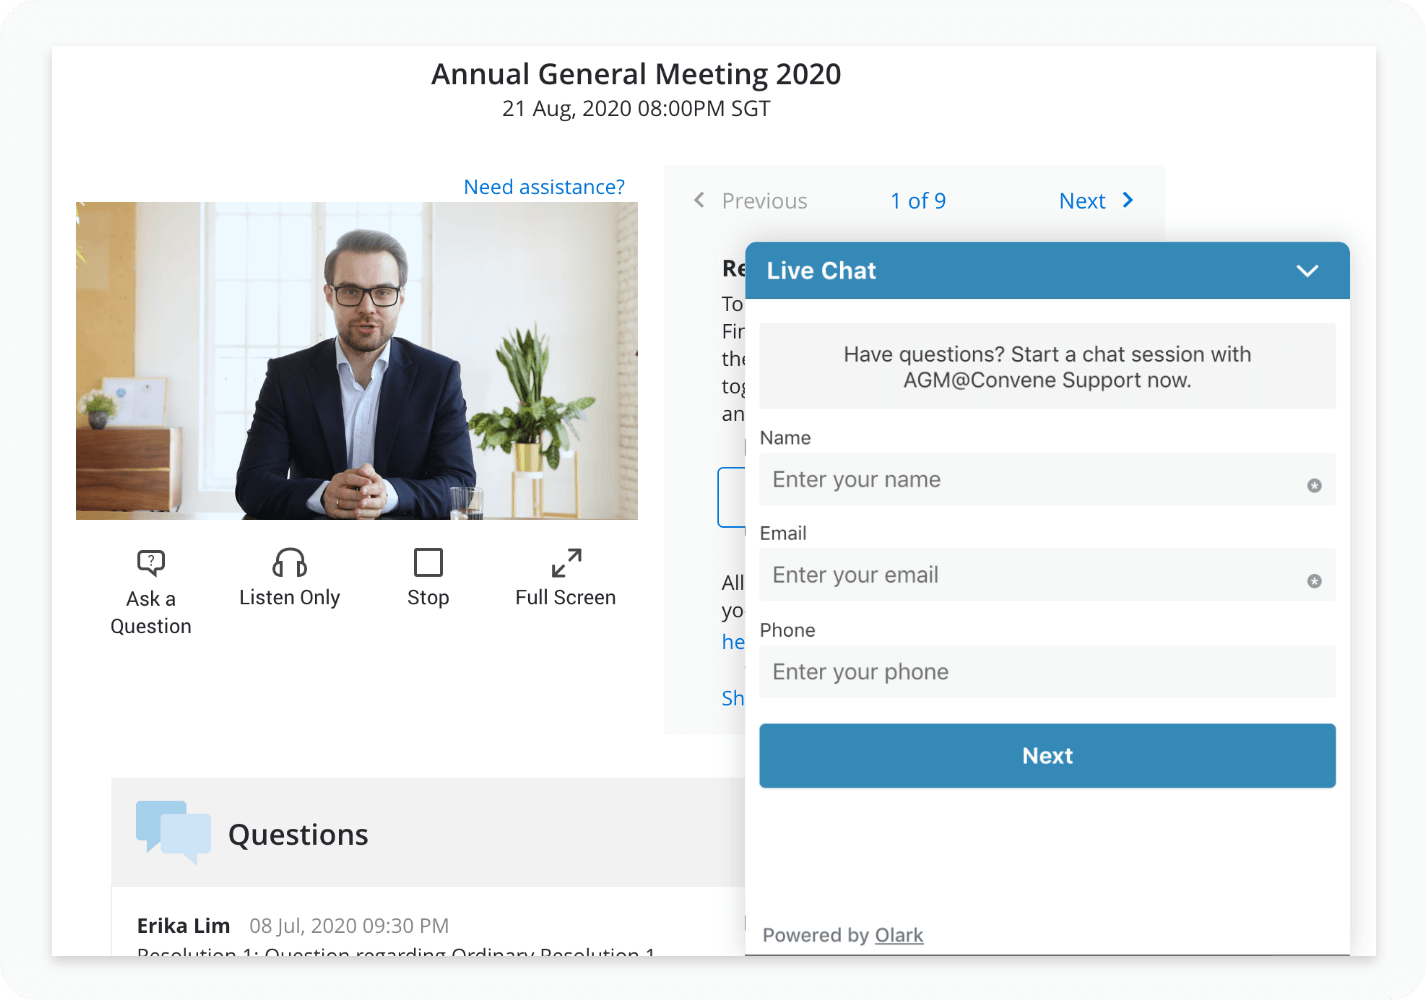The width and height of the screenshot is (1426, 1000).
Task: Click the speaker video stream
Action: 357,361
